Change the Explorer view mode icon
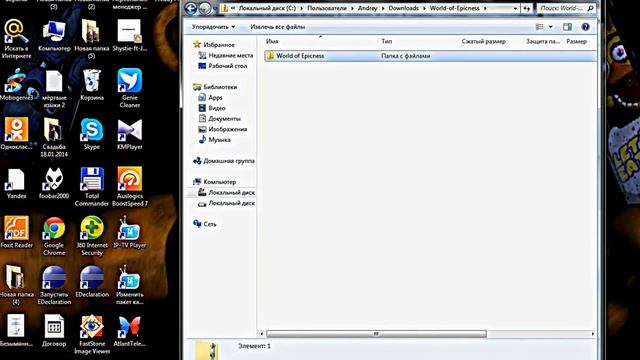The width and height of the screenshot is (640, 360). click(540, 27)
